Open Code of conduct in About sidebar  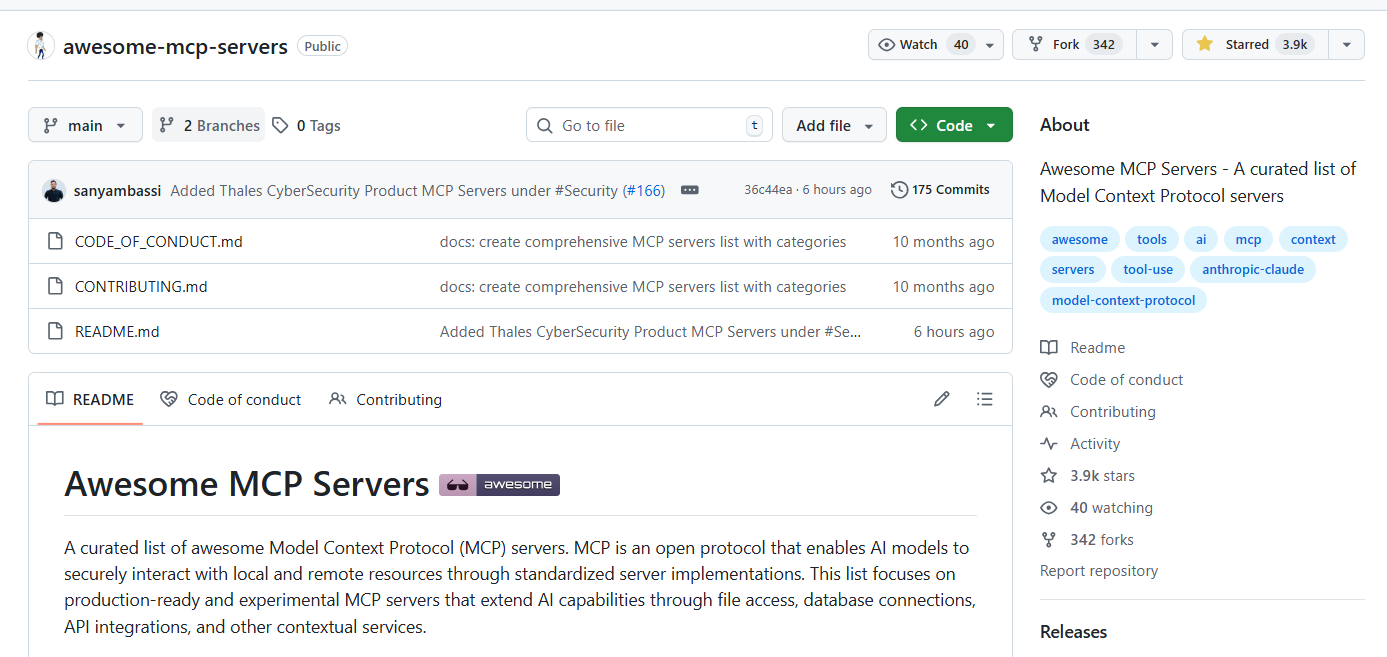coord(1112,379)
